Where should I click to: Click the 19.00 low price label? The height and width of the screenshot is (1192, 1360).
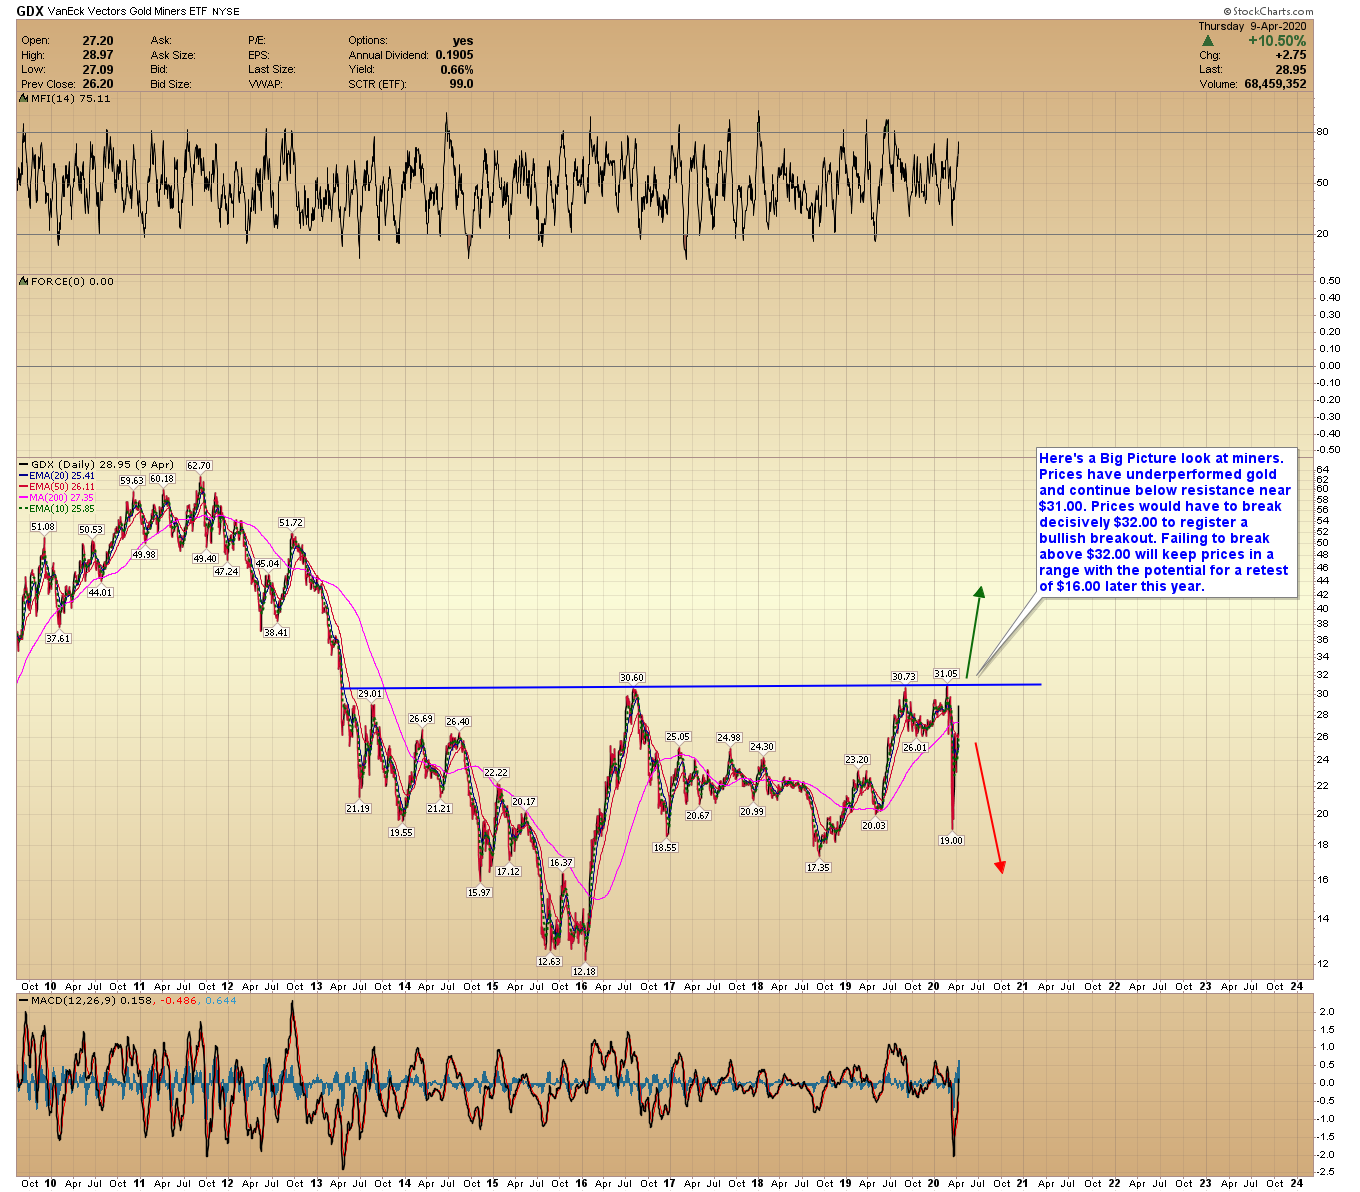point(951,840)
